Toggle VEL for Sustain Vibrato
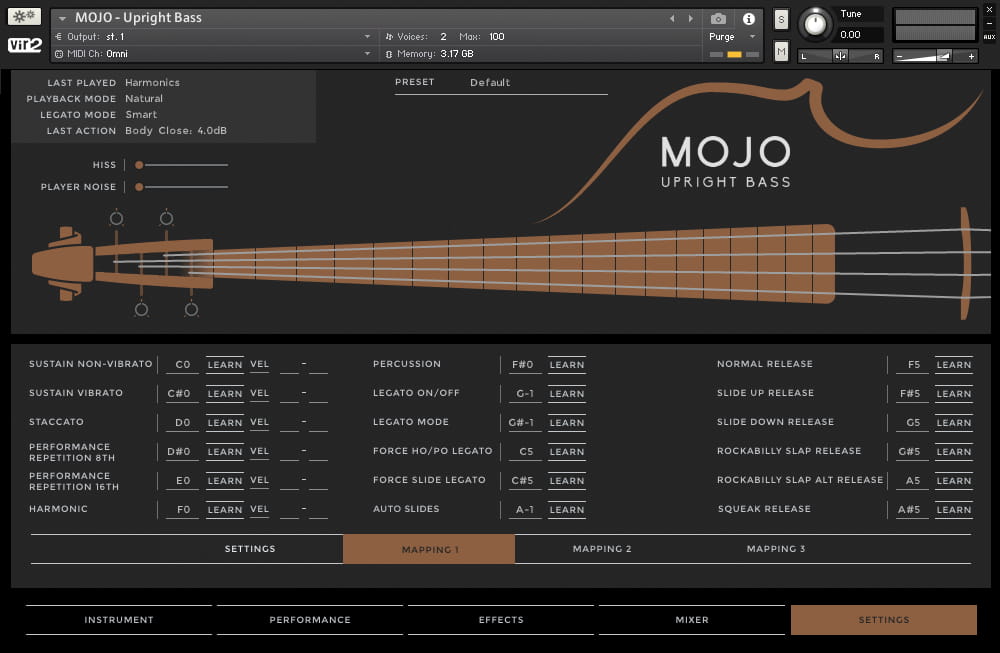The height and width of the screenshot is (653, 1000). [x=259, y=393]
